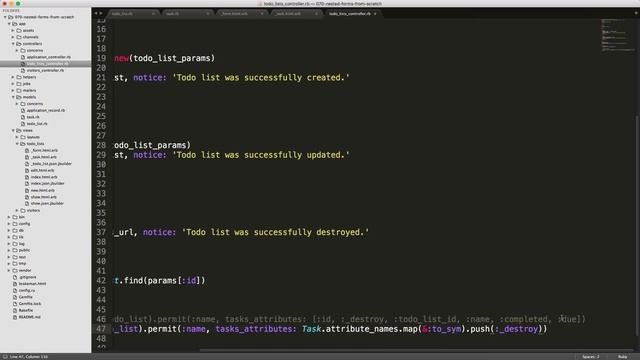Switch to the task.rb tab
The image size is (640, 360).
187,13
